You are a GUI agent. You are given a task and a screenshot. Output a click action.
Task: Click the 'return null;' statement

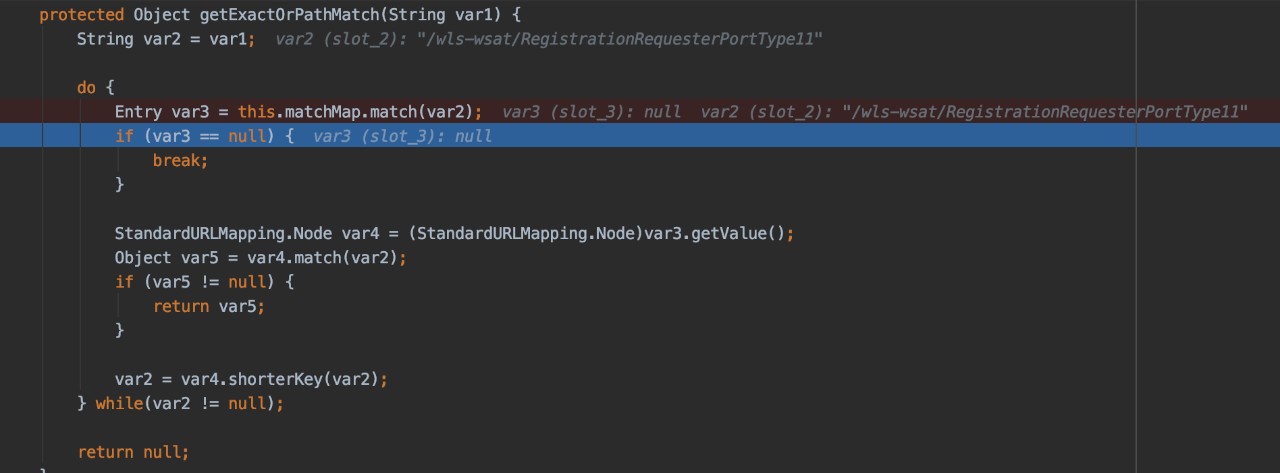pyautogui.click(x=133, y=452)
